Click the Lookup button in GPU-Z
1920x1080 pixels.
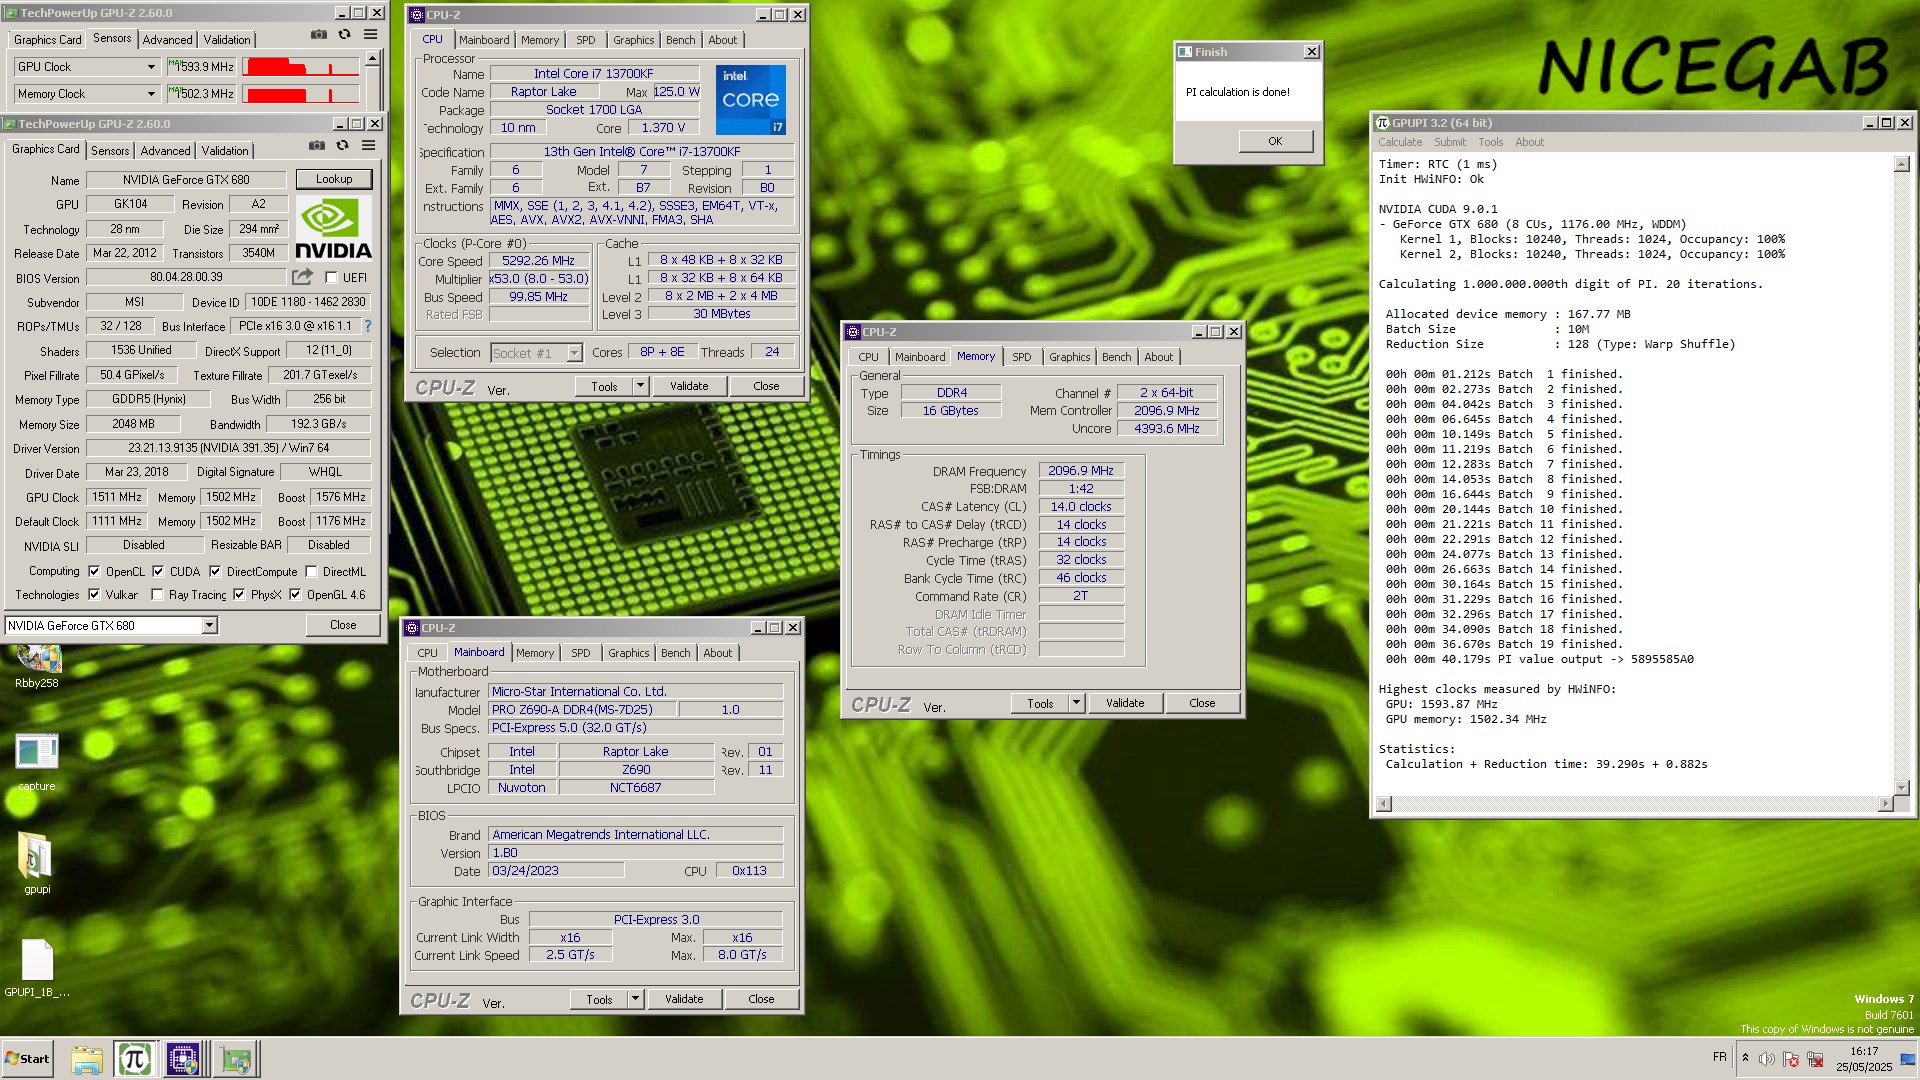click(x=334, y=179)
